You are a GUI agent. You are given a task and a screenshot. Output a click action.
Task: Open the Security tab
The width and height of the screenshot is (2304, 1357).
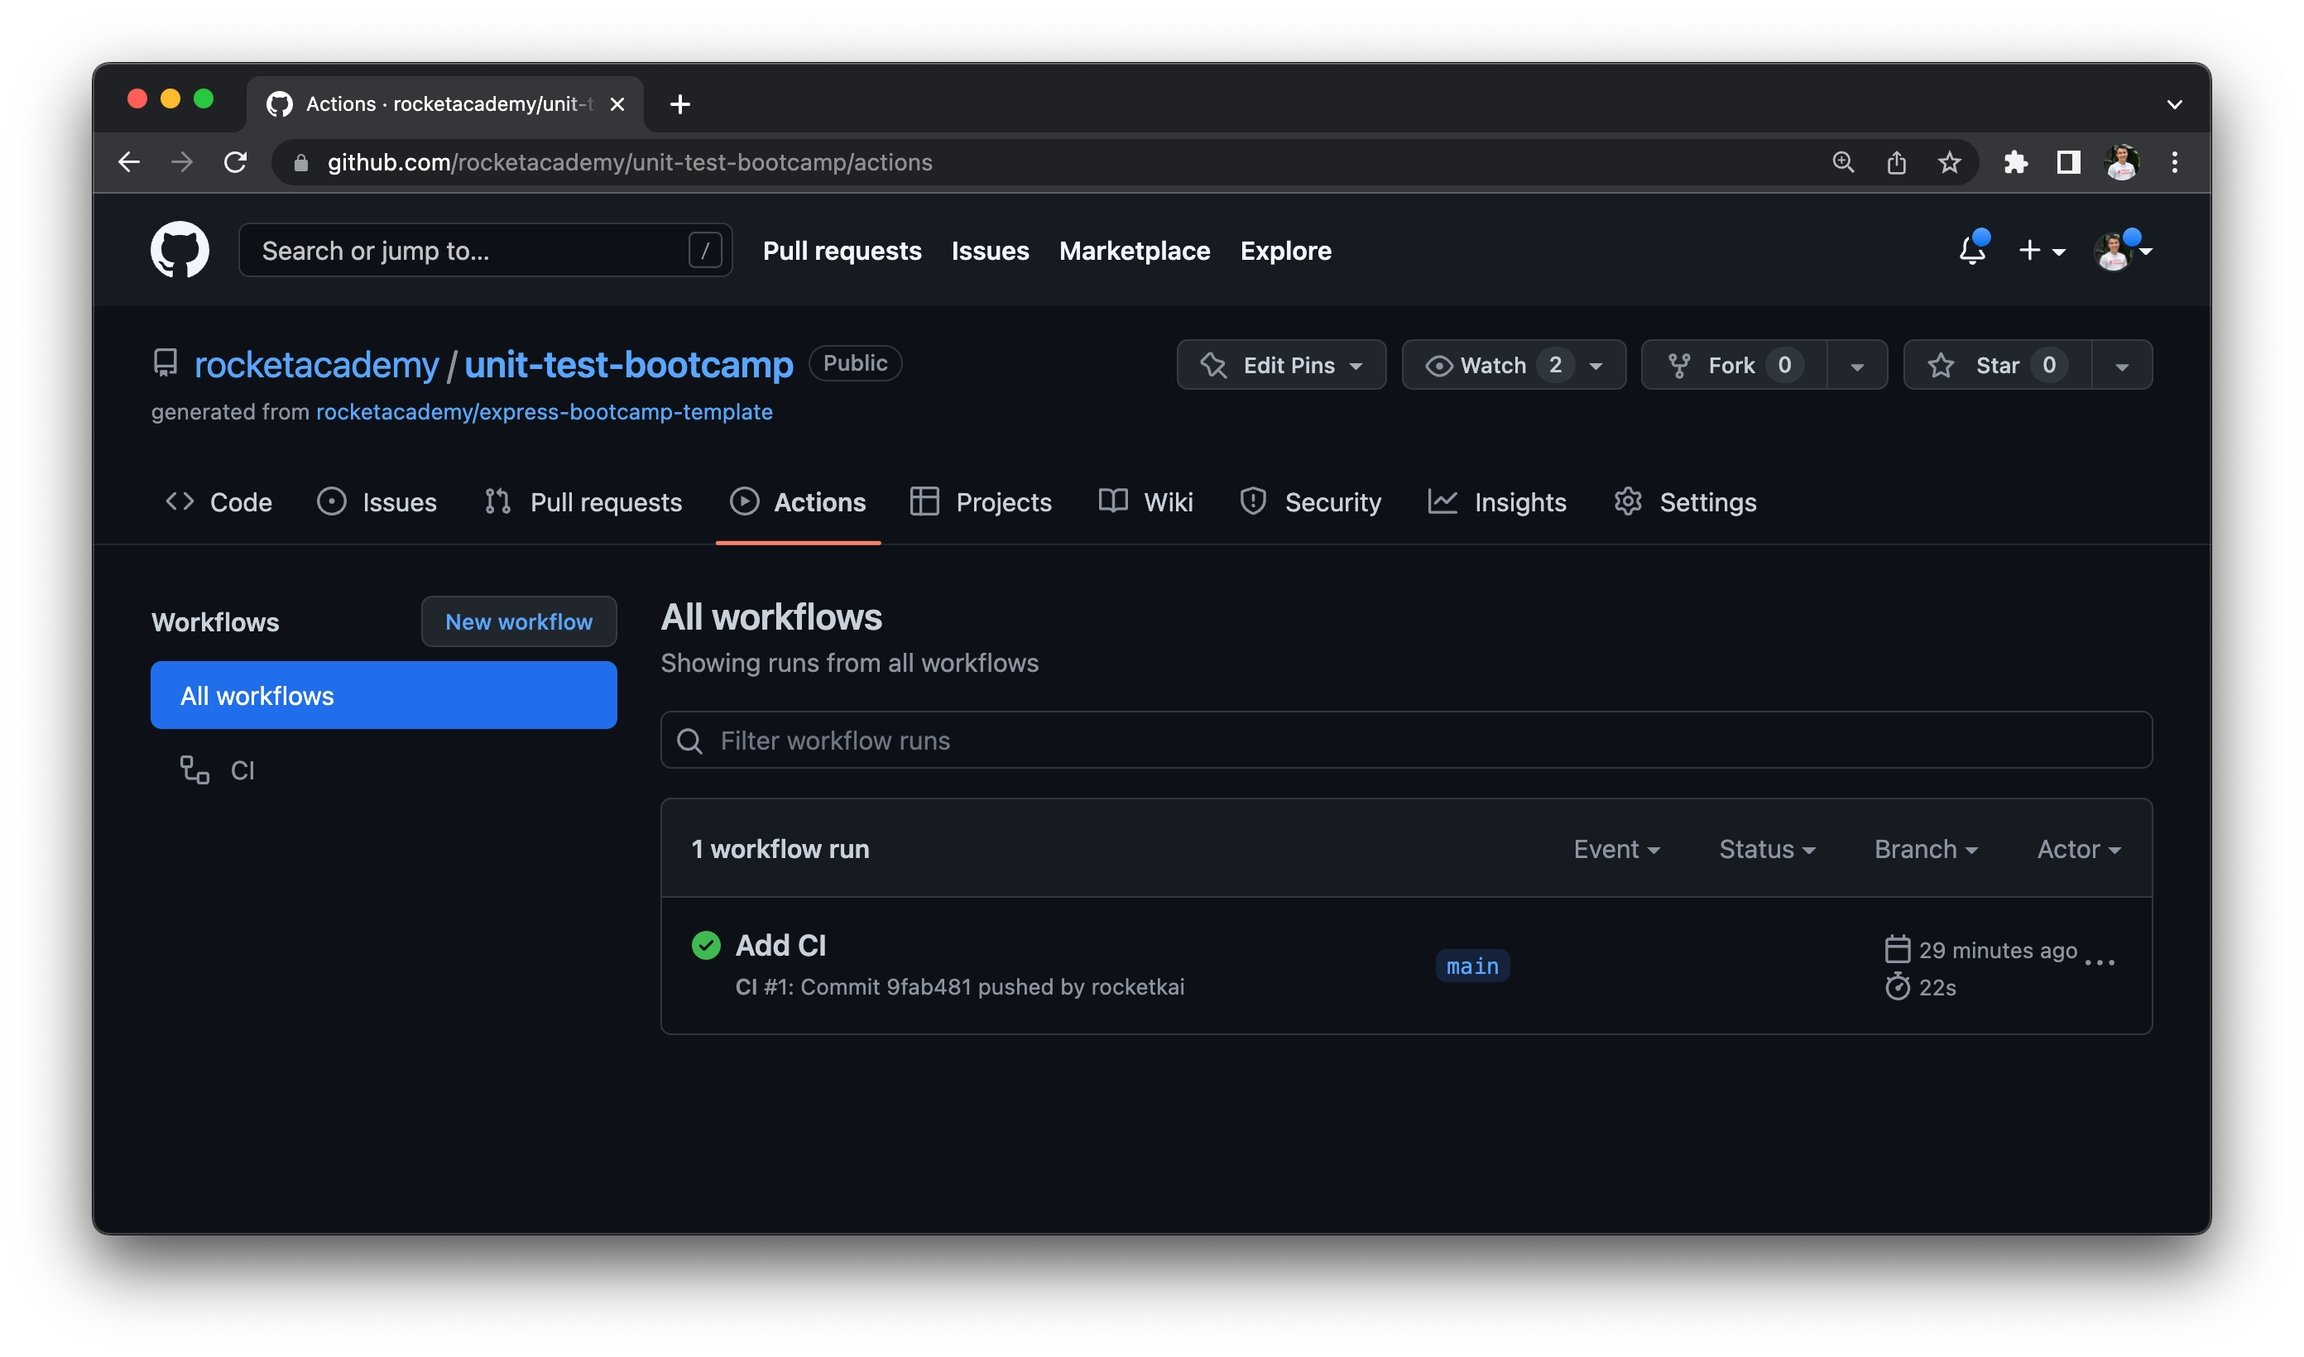pos(1311,502)
